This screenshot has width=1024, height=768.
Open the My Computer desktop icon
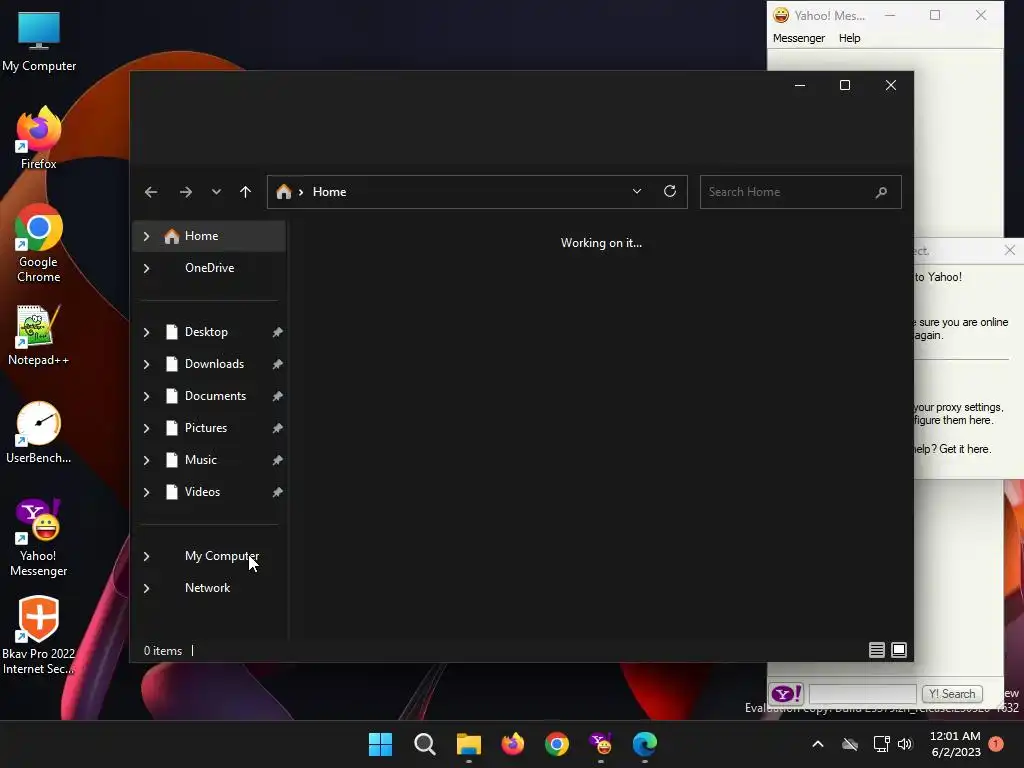point(39,40)
